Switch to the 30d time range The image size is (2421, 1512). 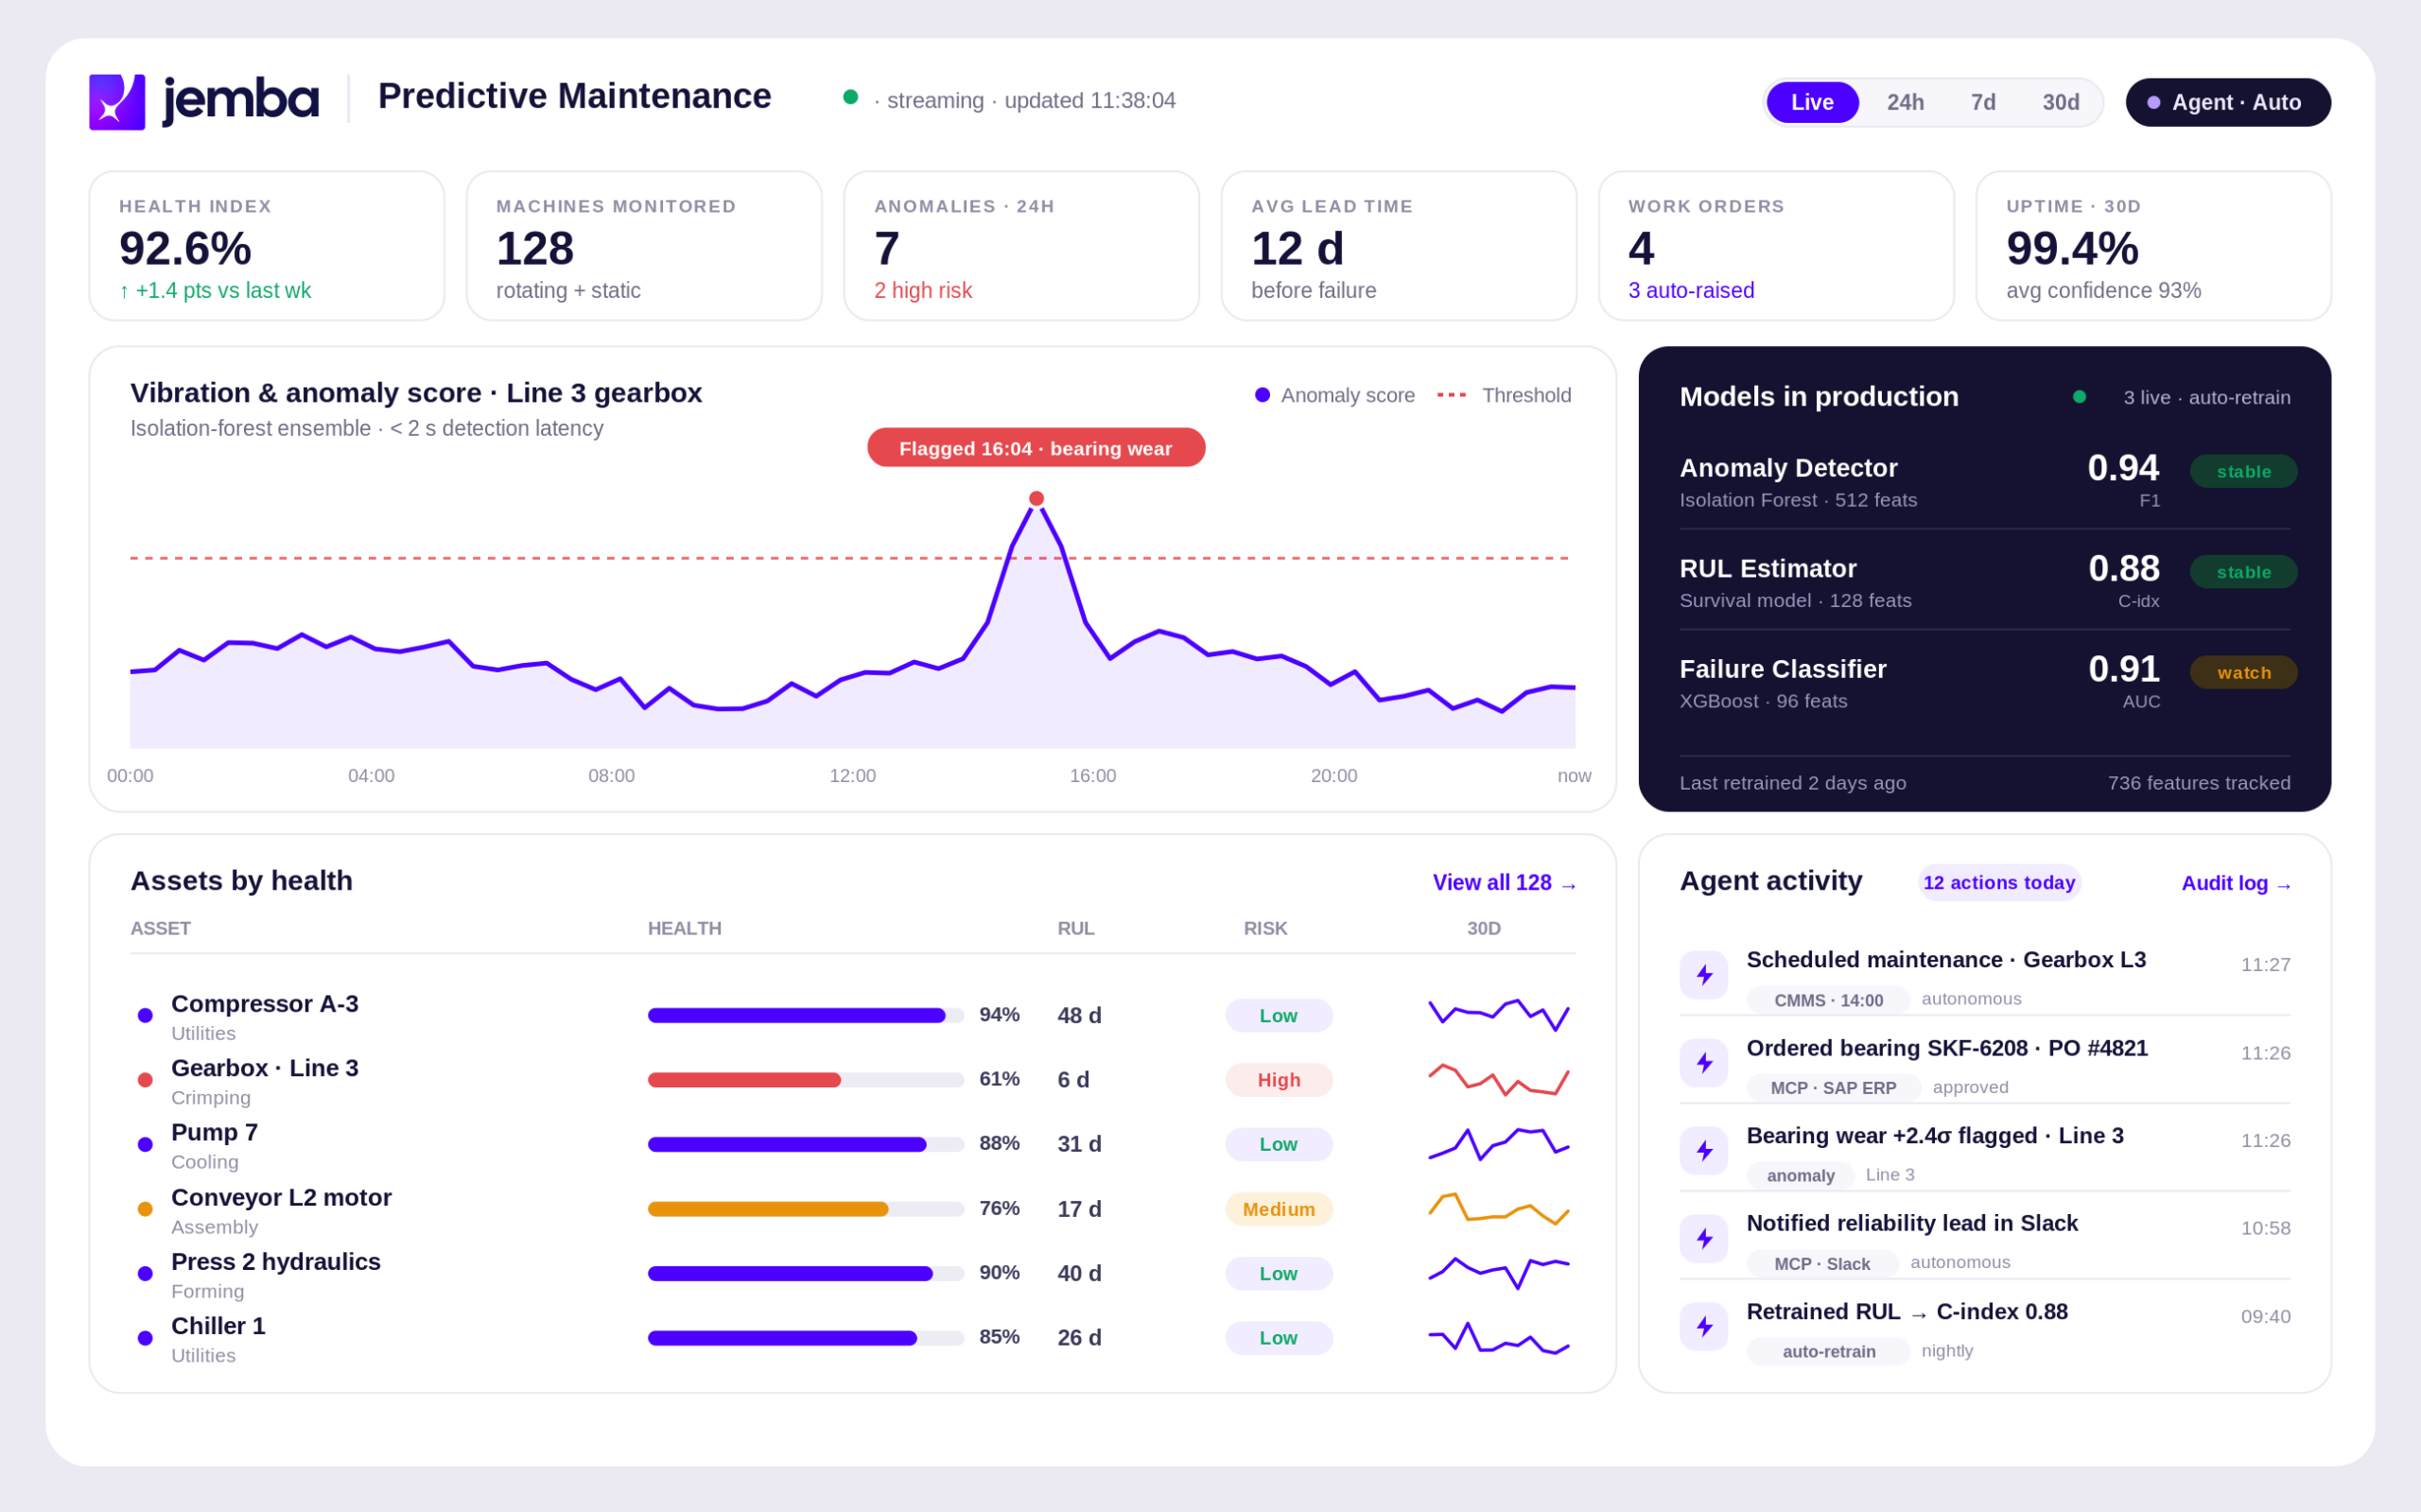(2060, 102)
